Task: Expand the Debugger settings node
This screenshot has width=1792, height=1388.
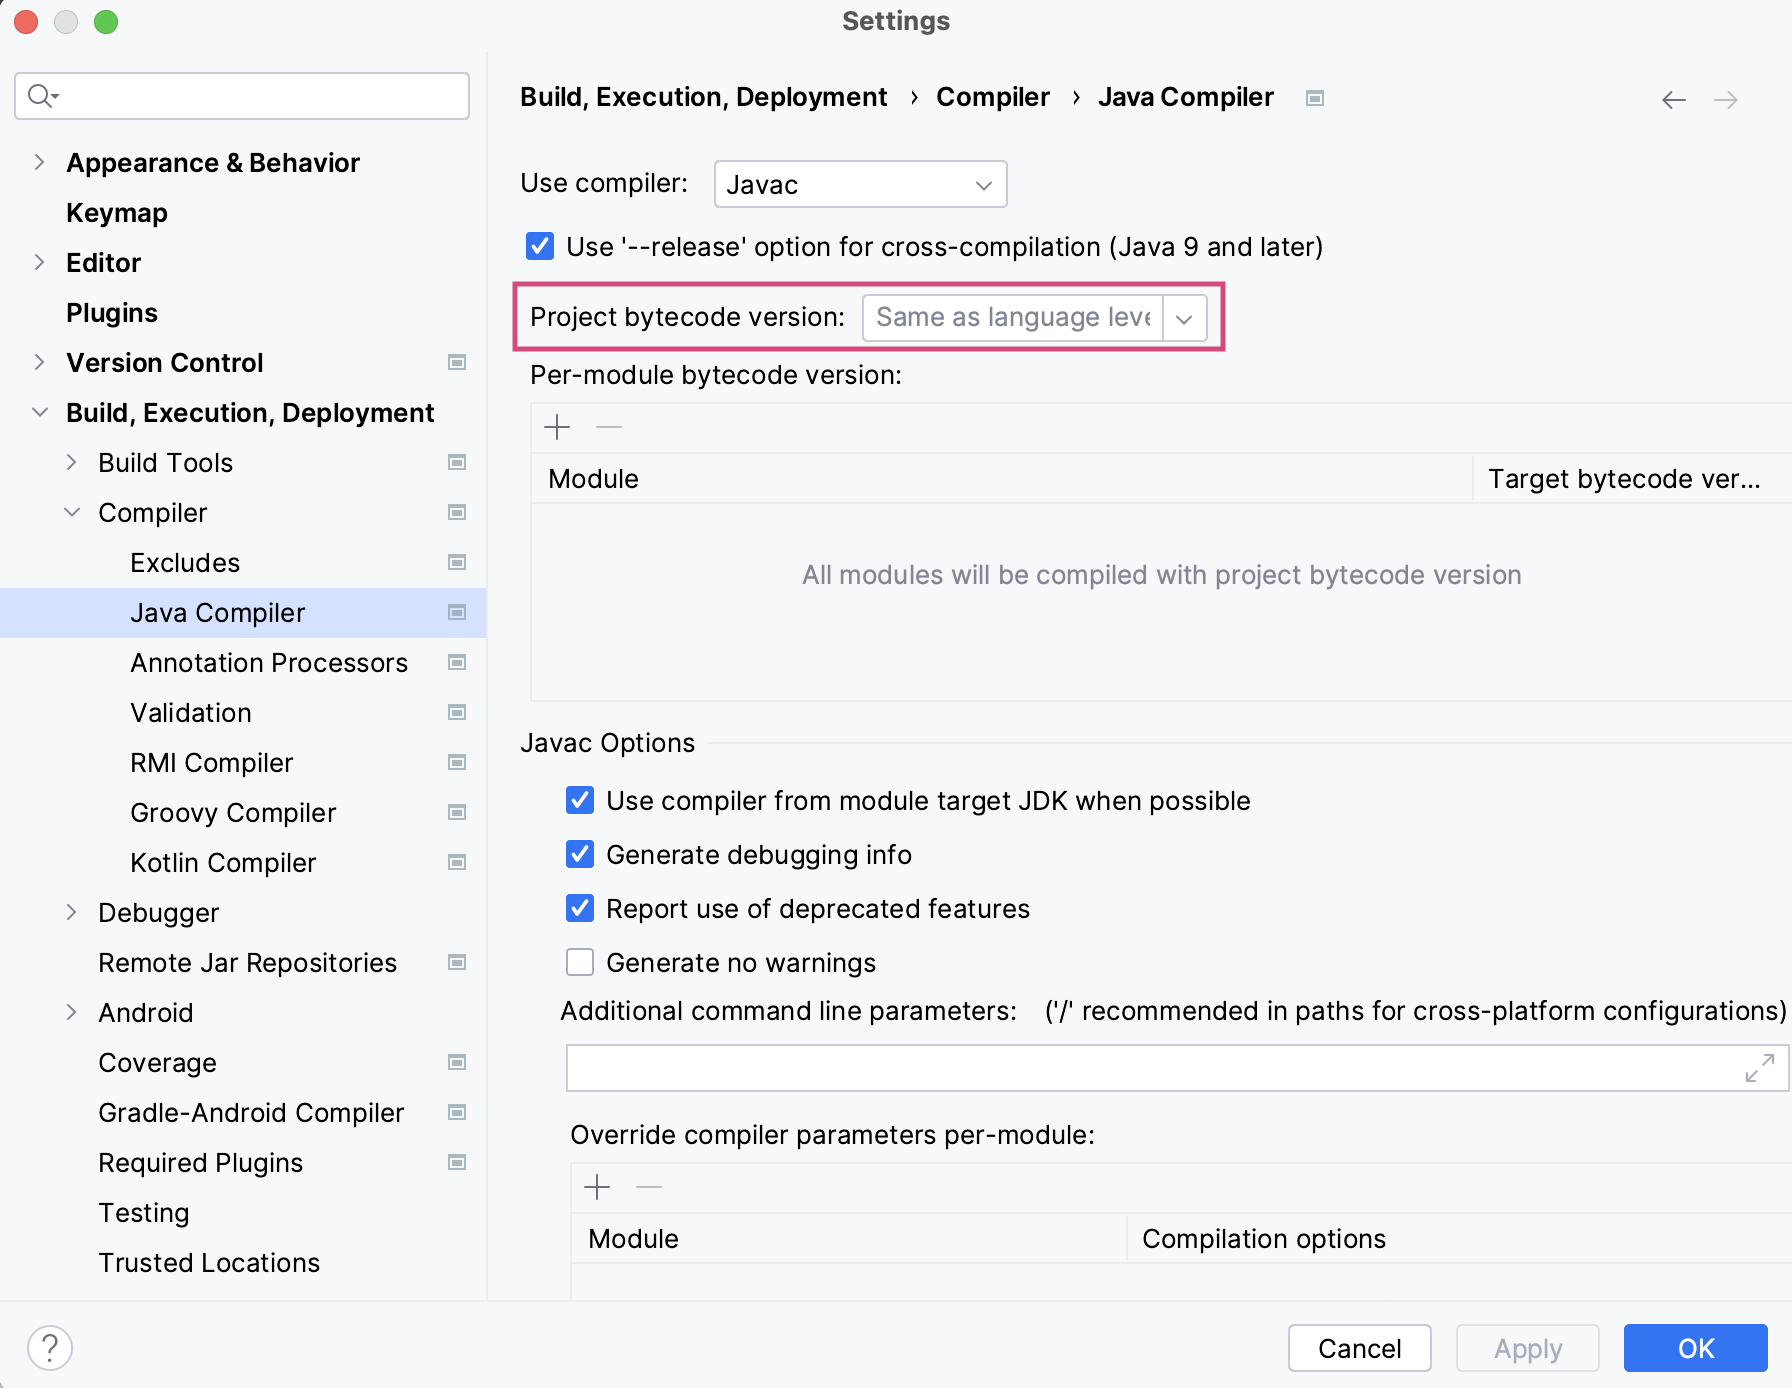Action: [71, 912]
